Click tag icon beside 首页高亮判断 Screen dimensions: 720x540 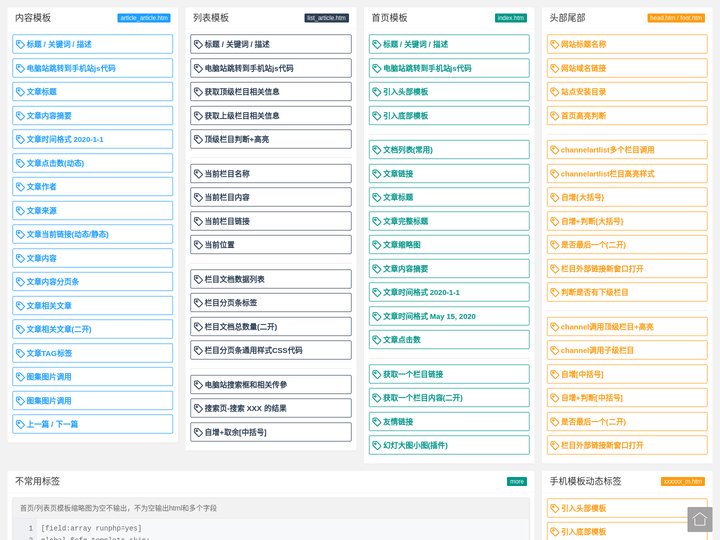coord(555,116)
